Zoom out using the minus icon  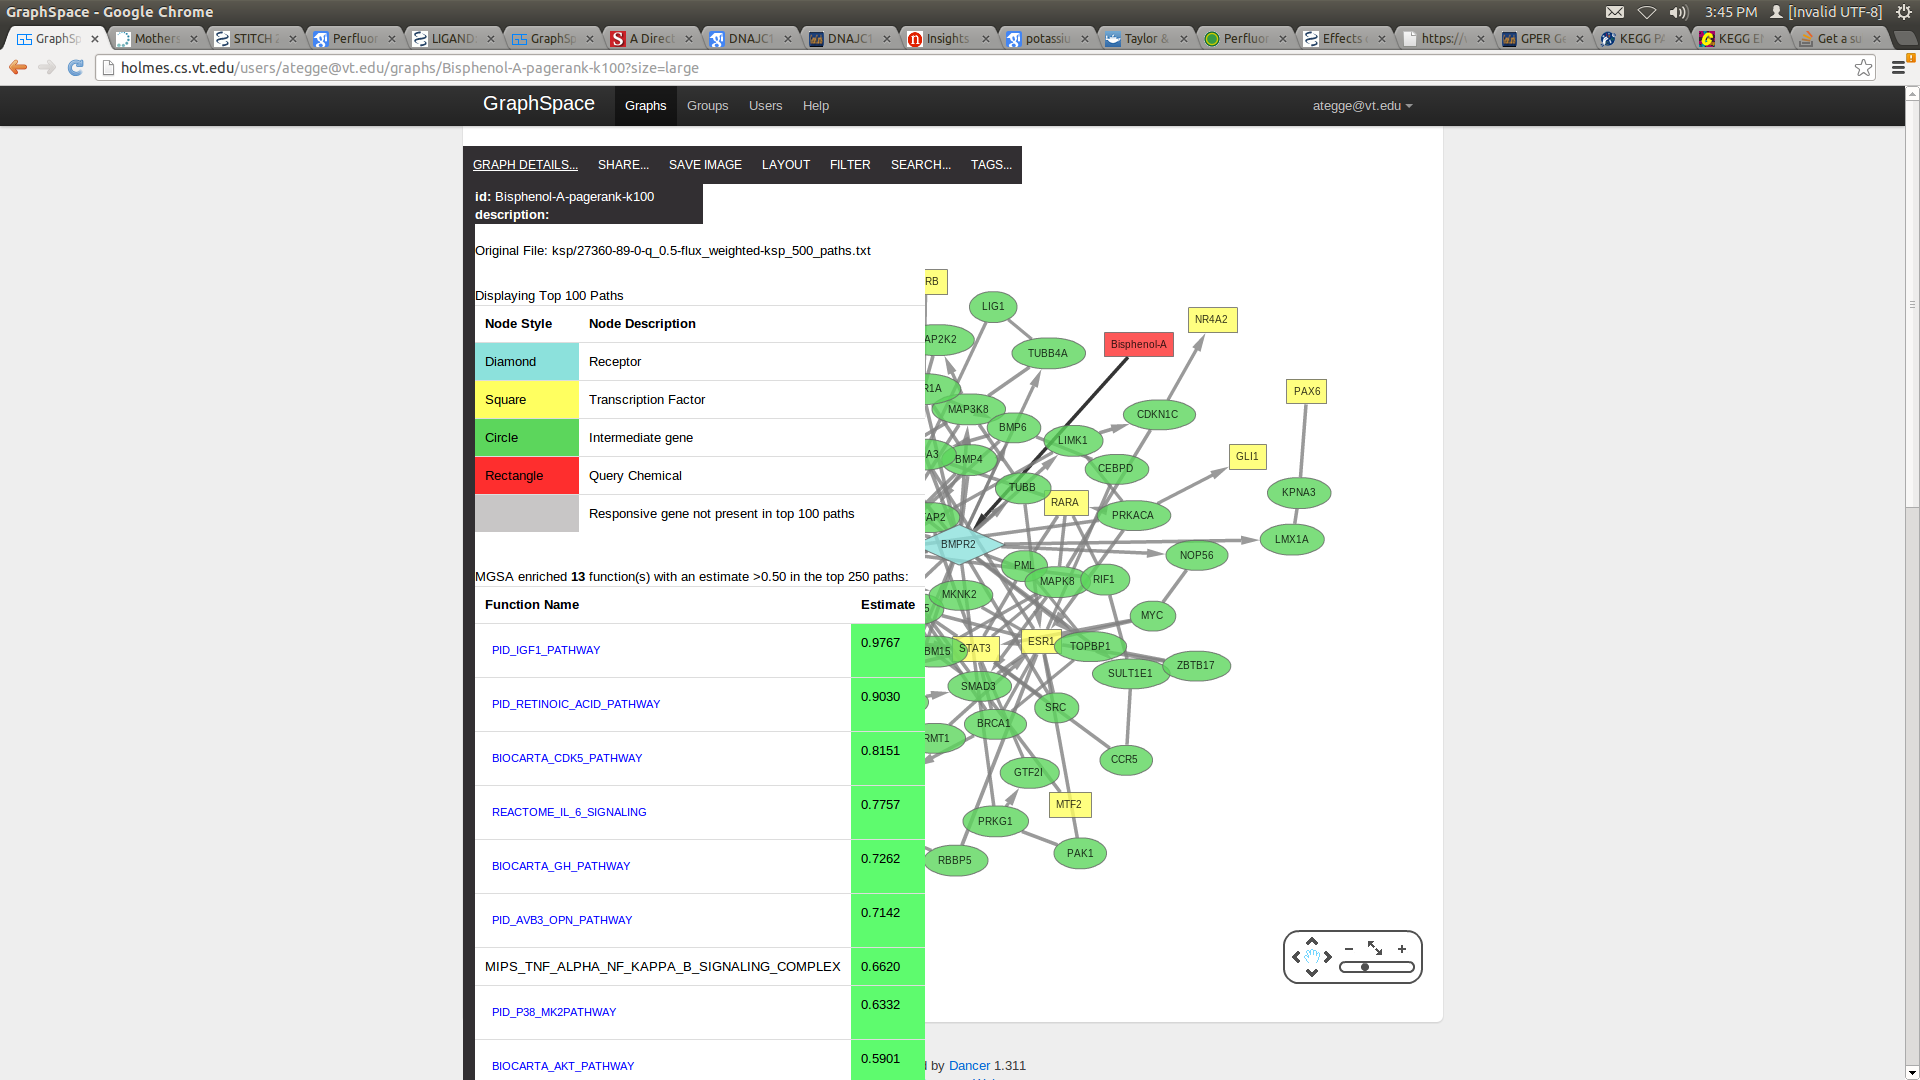coord(1349,949)
